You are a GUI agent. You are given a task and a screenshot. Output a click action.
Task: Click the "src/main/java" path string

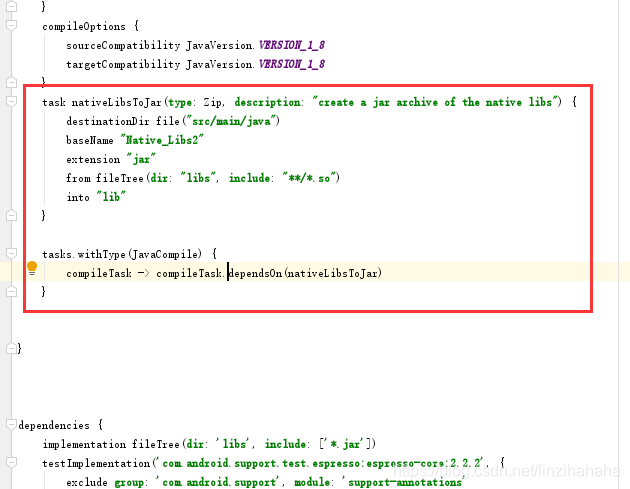(x=231, y=121)
